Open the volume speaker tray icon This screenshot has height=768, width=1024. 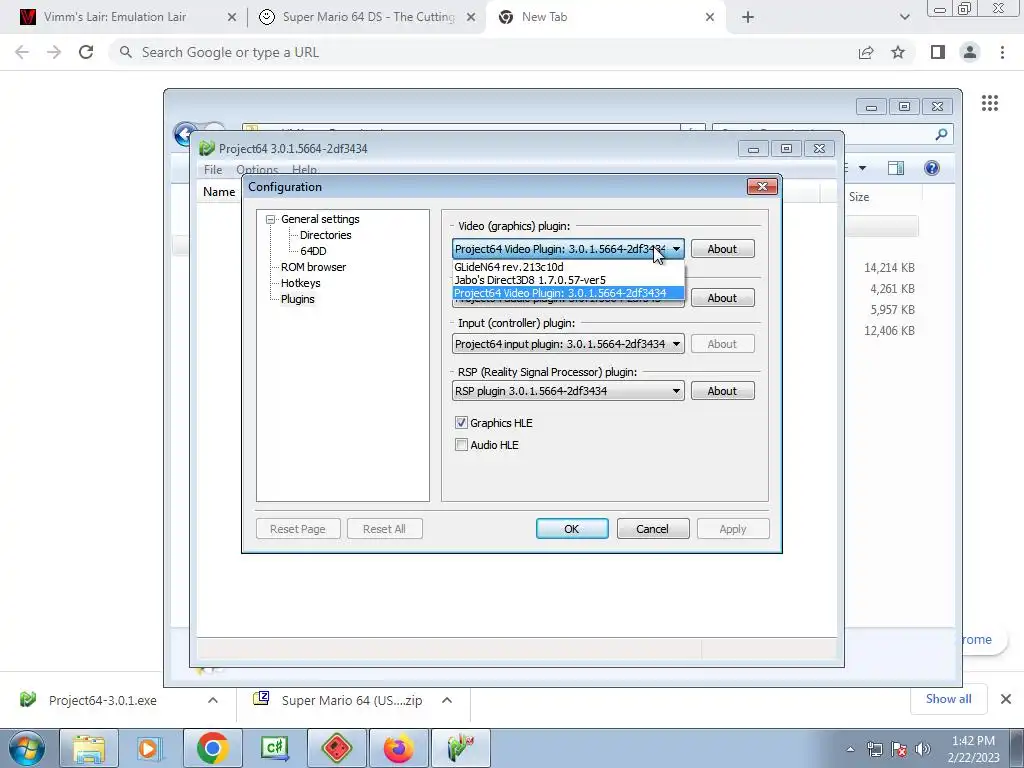[923, 749]
